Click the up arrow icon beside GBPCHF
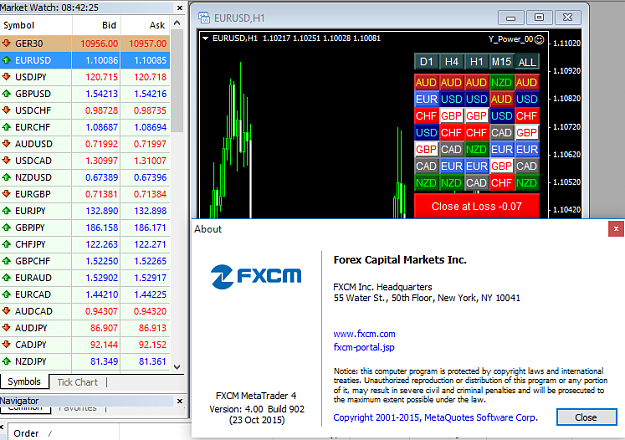Screen dimensions: 625x440 pyautogui.click(x=6, y=261)
